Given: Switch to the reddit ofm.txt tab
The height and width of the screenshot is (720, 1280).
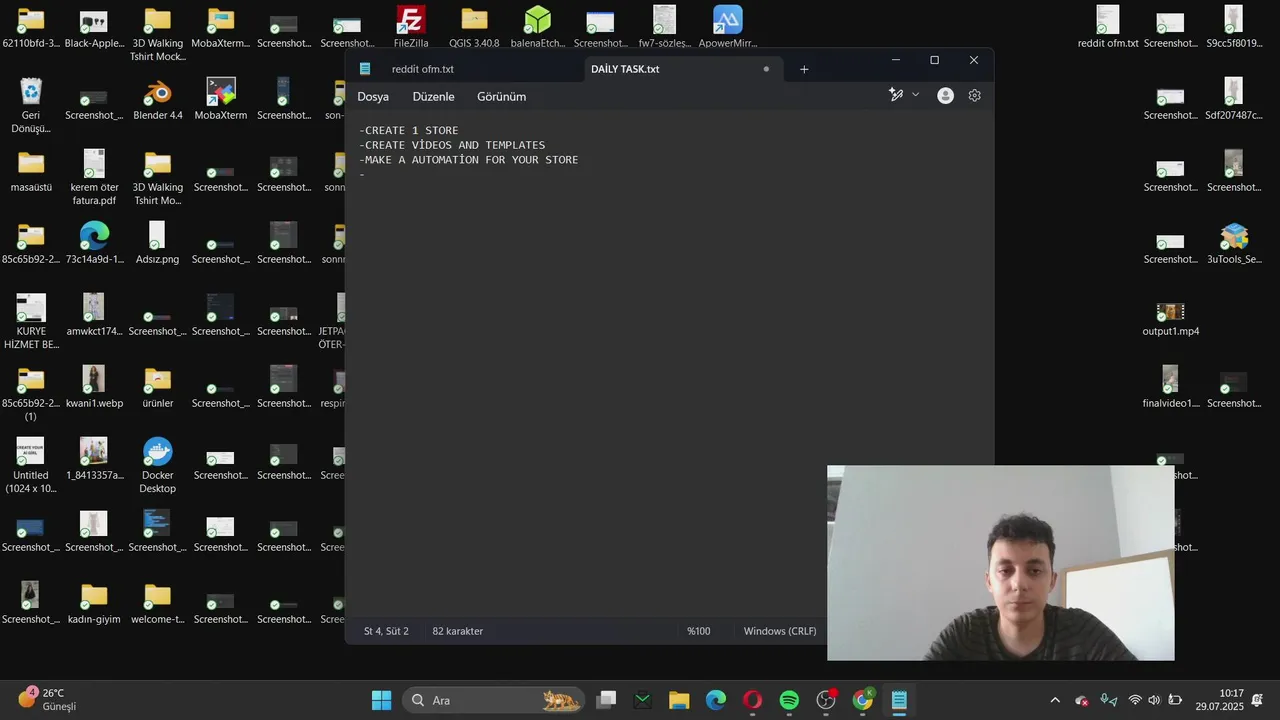Looking at the screenshot, I should pos(422,69).
